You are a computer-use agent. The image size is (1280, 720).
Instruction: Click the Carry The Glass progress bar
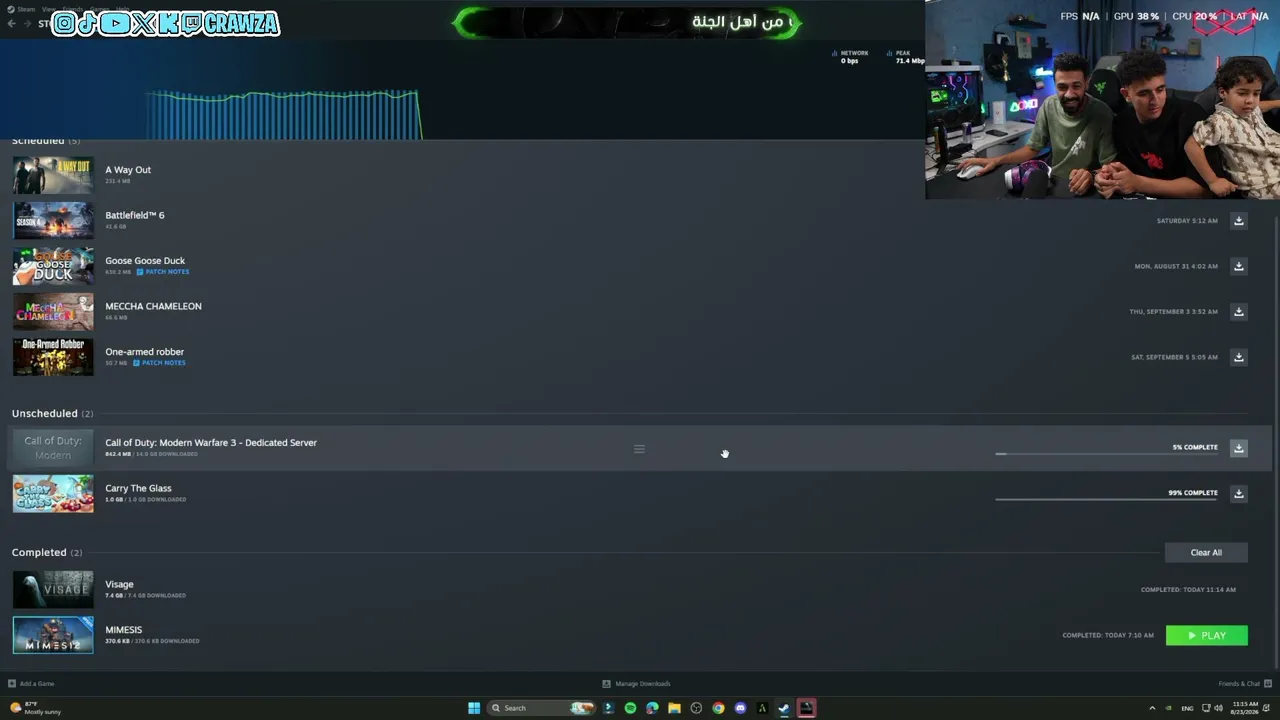click(x=1106, y=499)
